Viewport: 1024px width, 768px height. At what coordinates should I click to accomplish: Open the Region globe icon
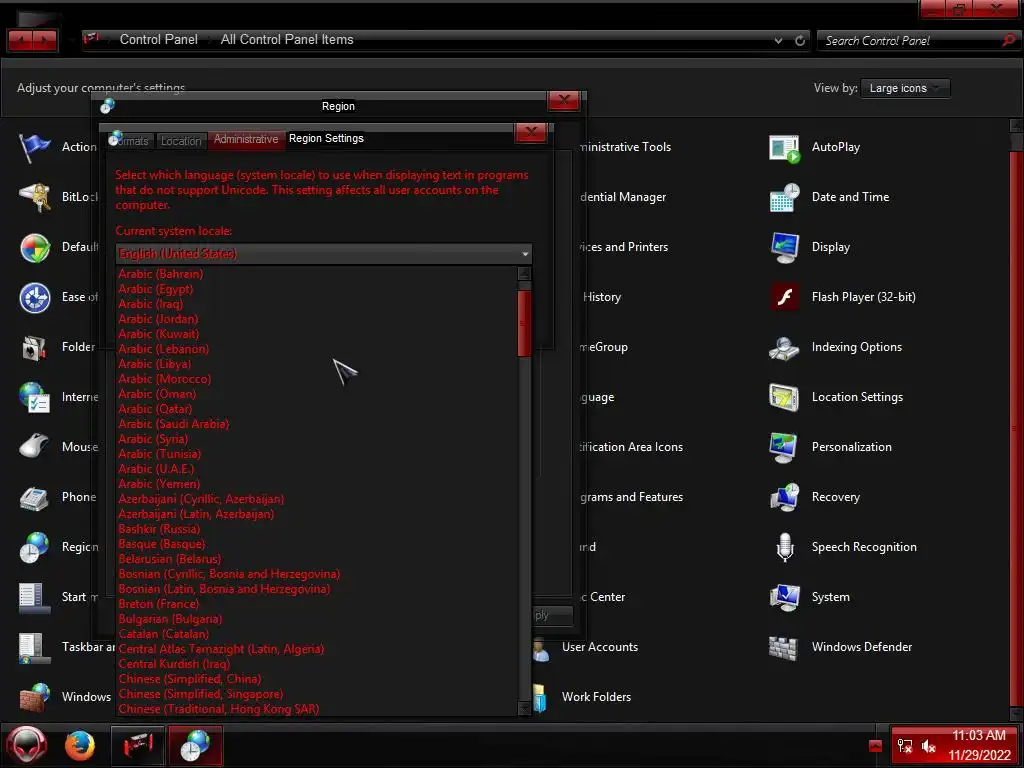point(35,547)
